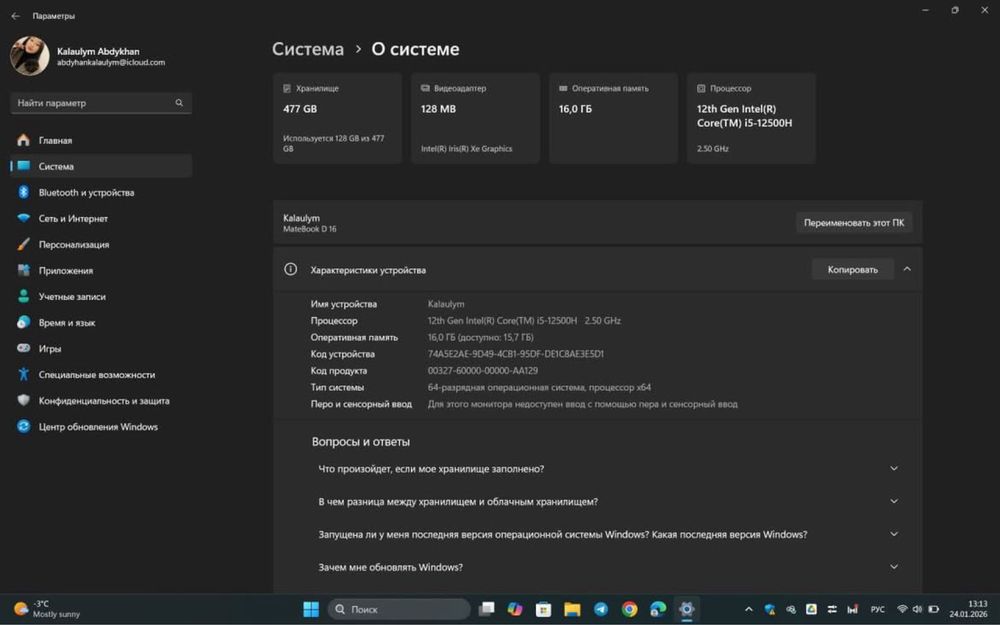The width and height of the screenshot is (1000, 625).
Task: Click the Учетные записи person icon
Action: 24,297
